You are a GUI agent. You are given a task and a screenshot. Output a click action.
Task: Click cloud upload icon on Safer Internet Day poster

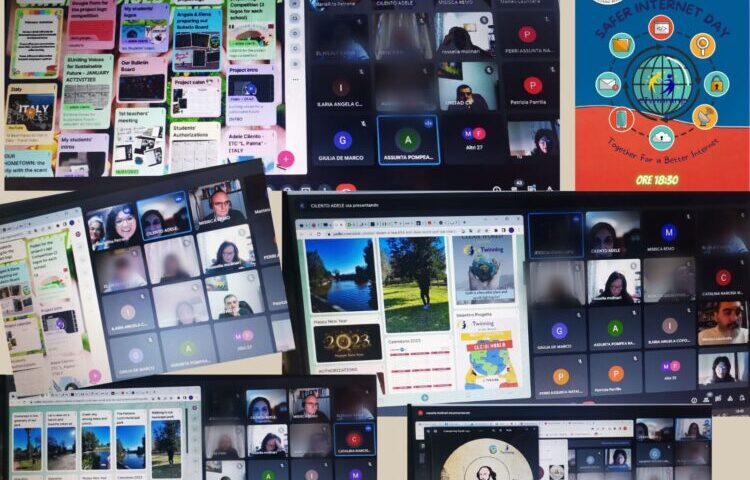(x=662, y=137)
